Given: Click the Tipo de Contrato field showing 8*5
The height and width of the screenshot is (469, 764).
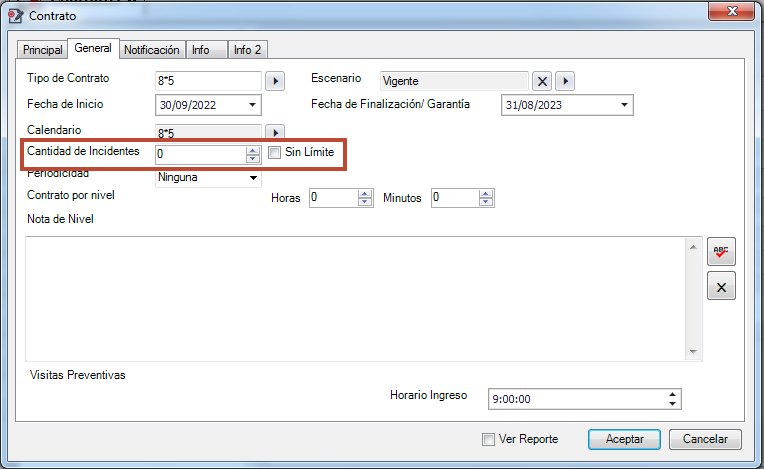Looking at the screenshot, I should (208, 81).
